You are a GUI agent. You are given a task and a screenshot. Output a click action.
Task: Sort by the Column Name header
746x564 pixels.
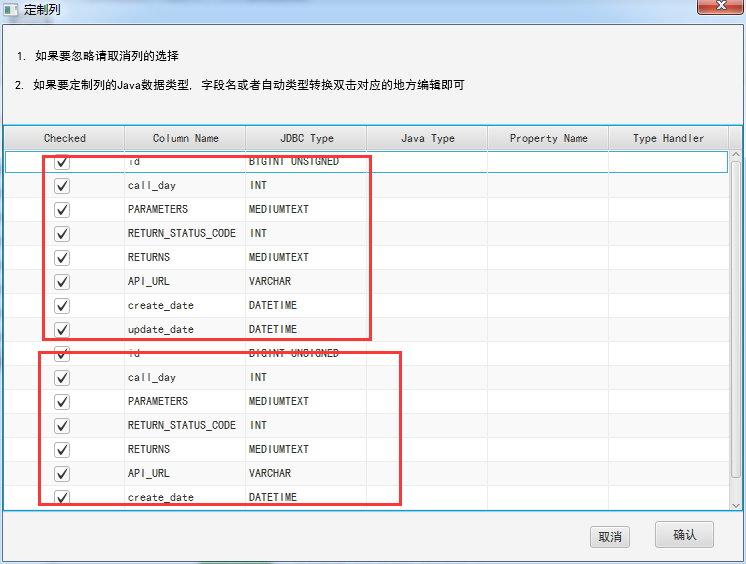(x=185, y=138)
